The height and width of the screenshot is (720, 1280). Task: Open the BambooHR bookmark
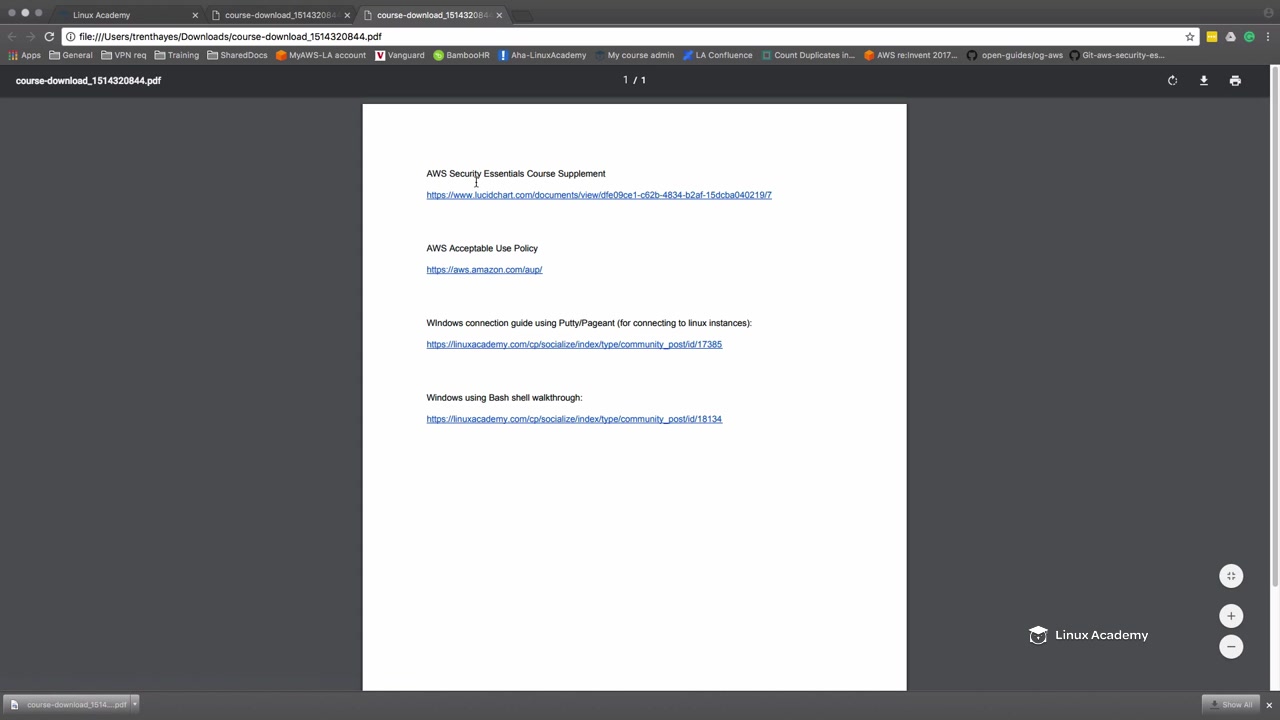point(461,55)
